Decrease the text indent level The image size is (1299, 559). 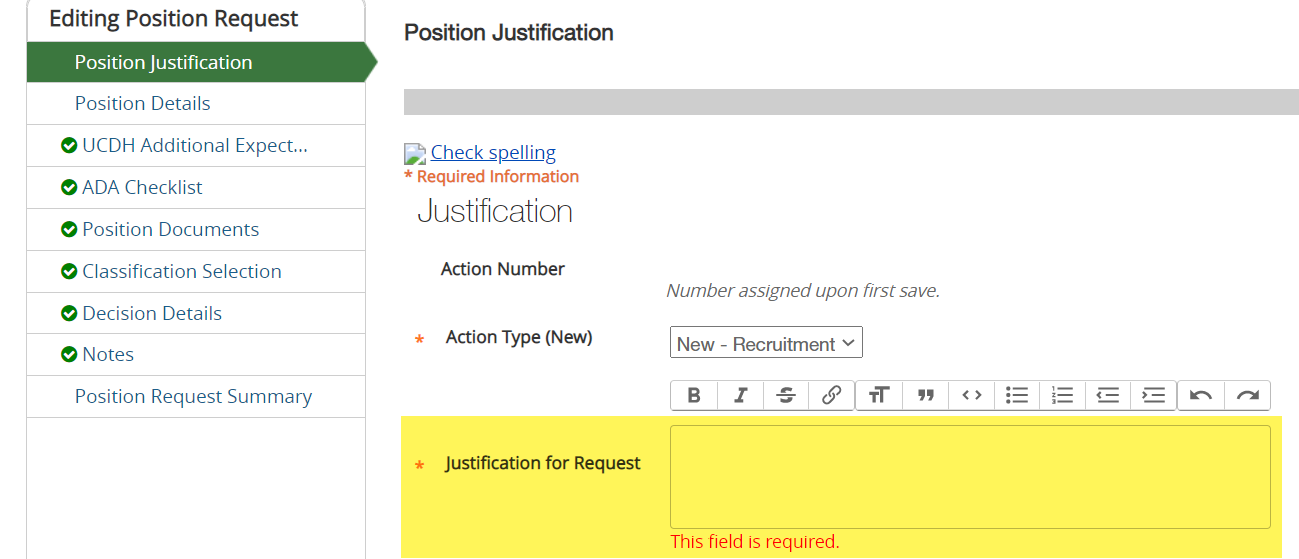pyautogui.click(x=1108, y=395)
